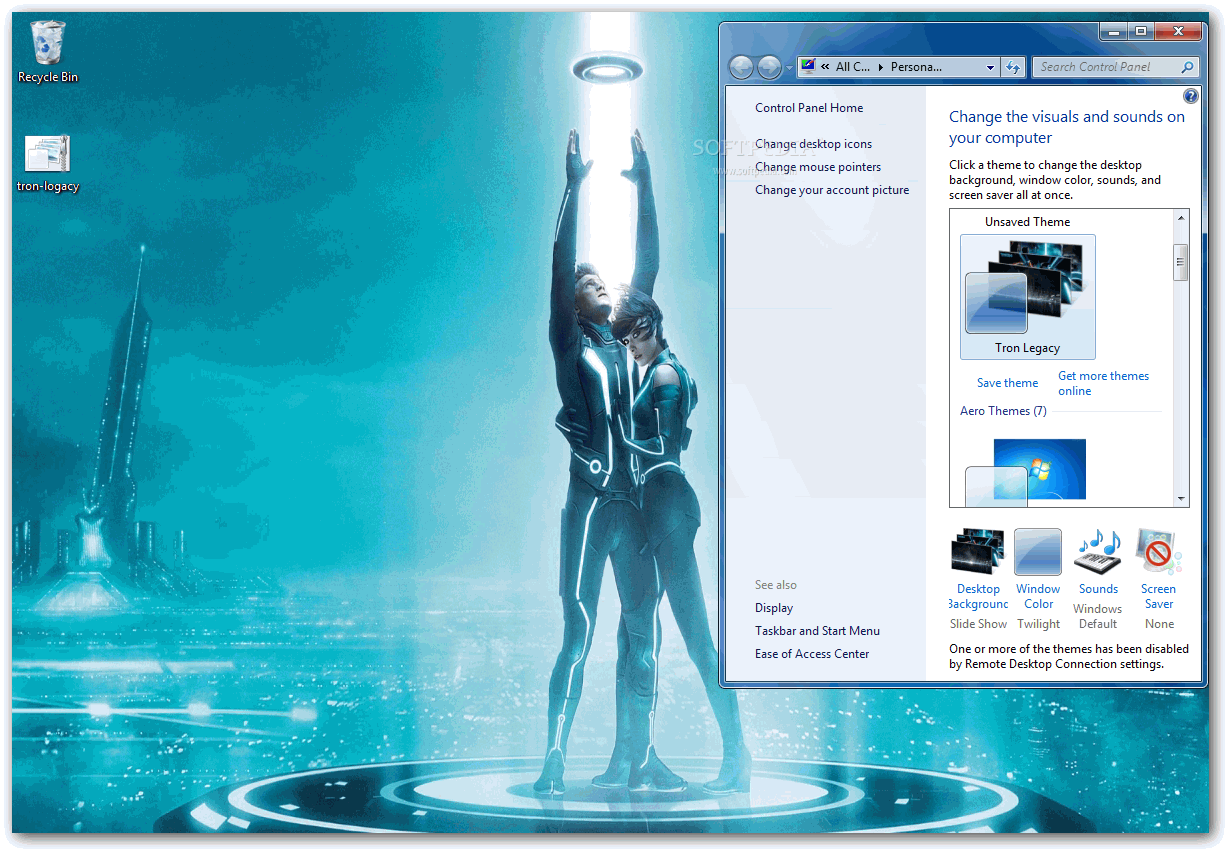Click the theme list scroll down arrow
The width and height of the screenshot is (1229, 853).
point(1181,499)
